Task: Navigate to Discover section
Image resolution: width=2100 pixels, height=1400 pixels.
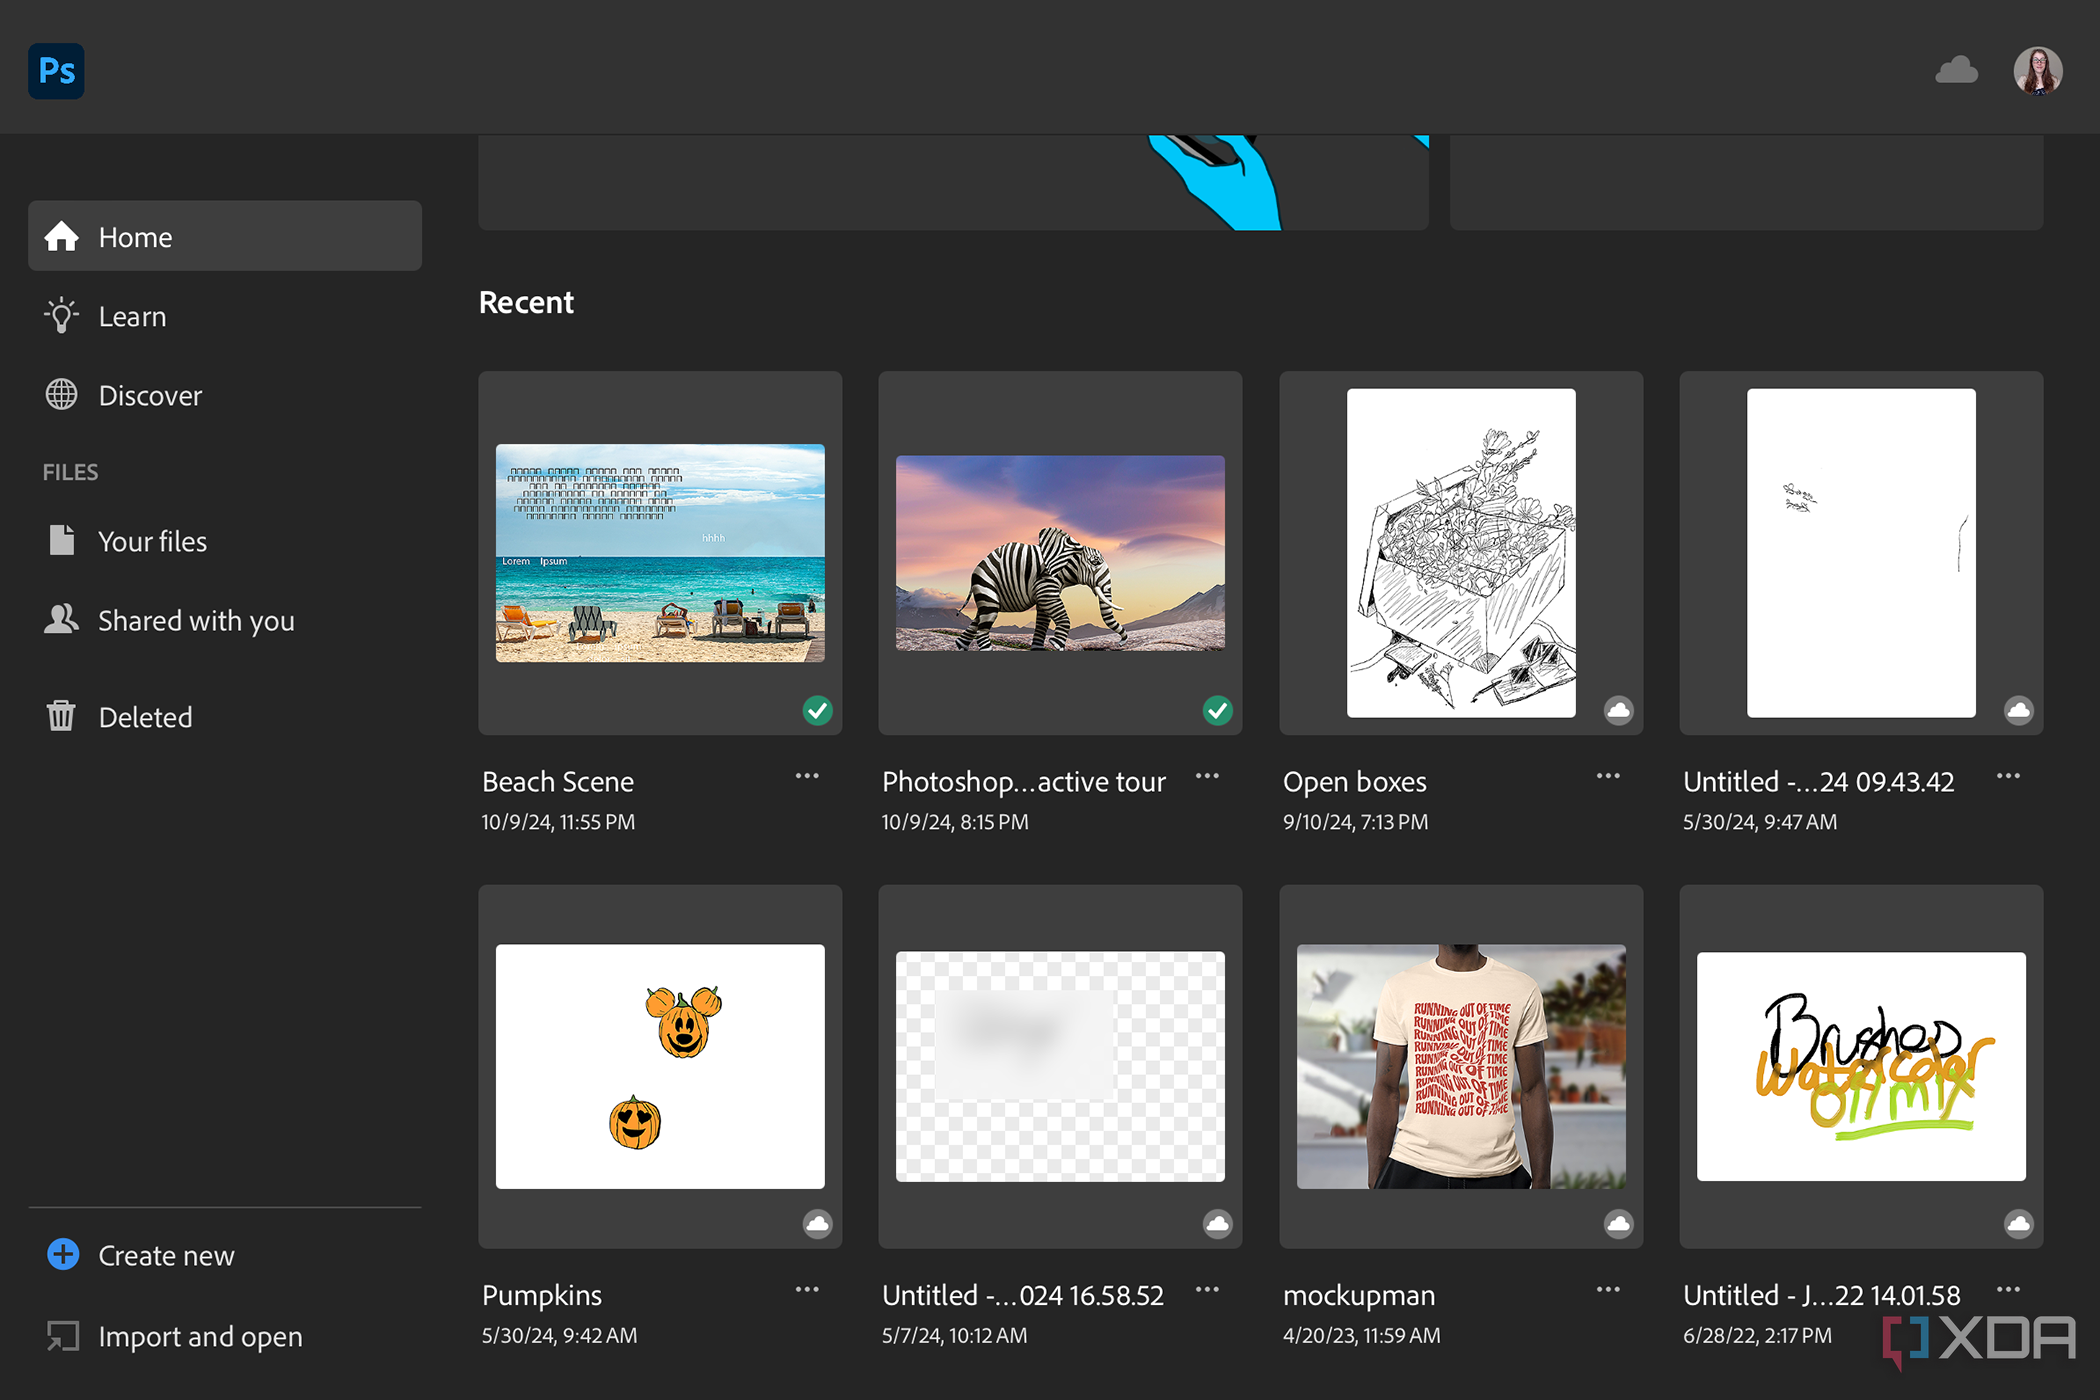Action: point(150,395)
